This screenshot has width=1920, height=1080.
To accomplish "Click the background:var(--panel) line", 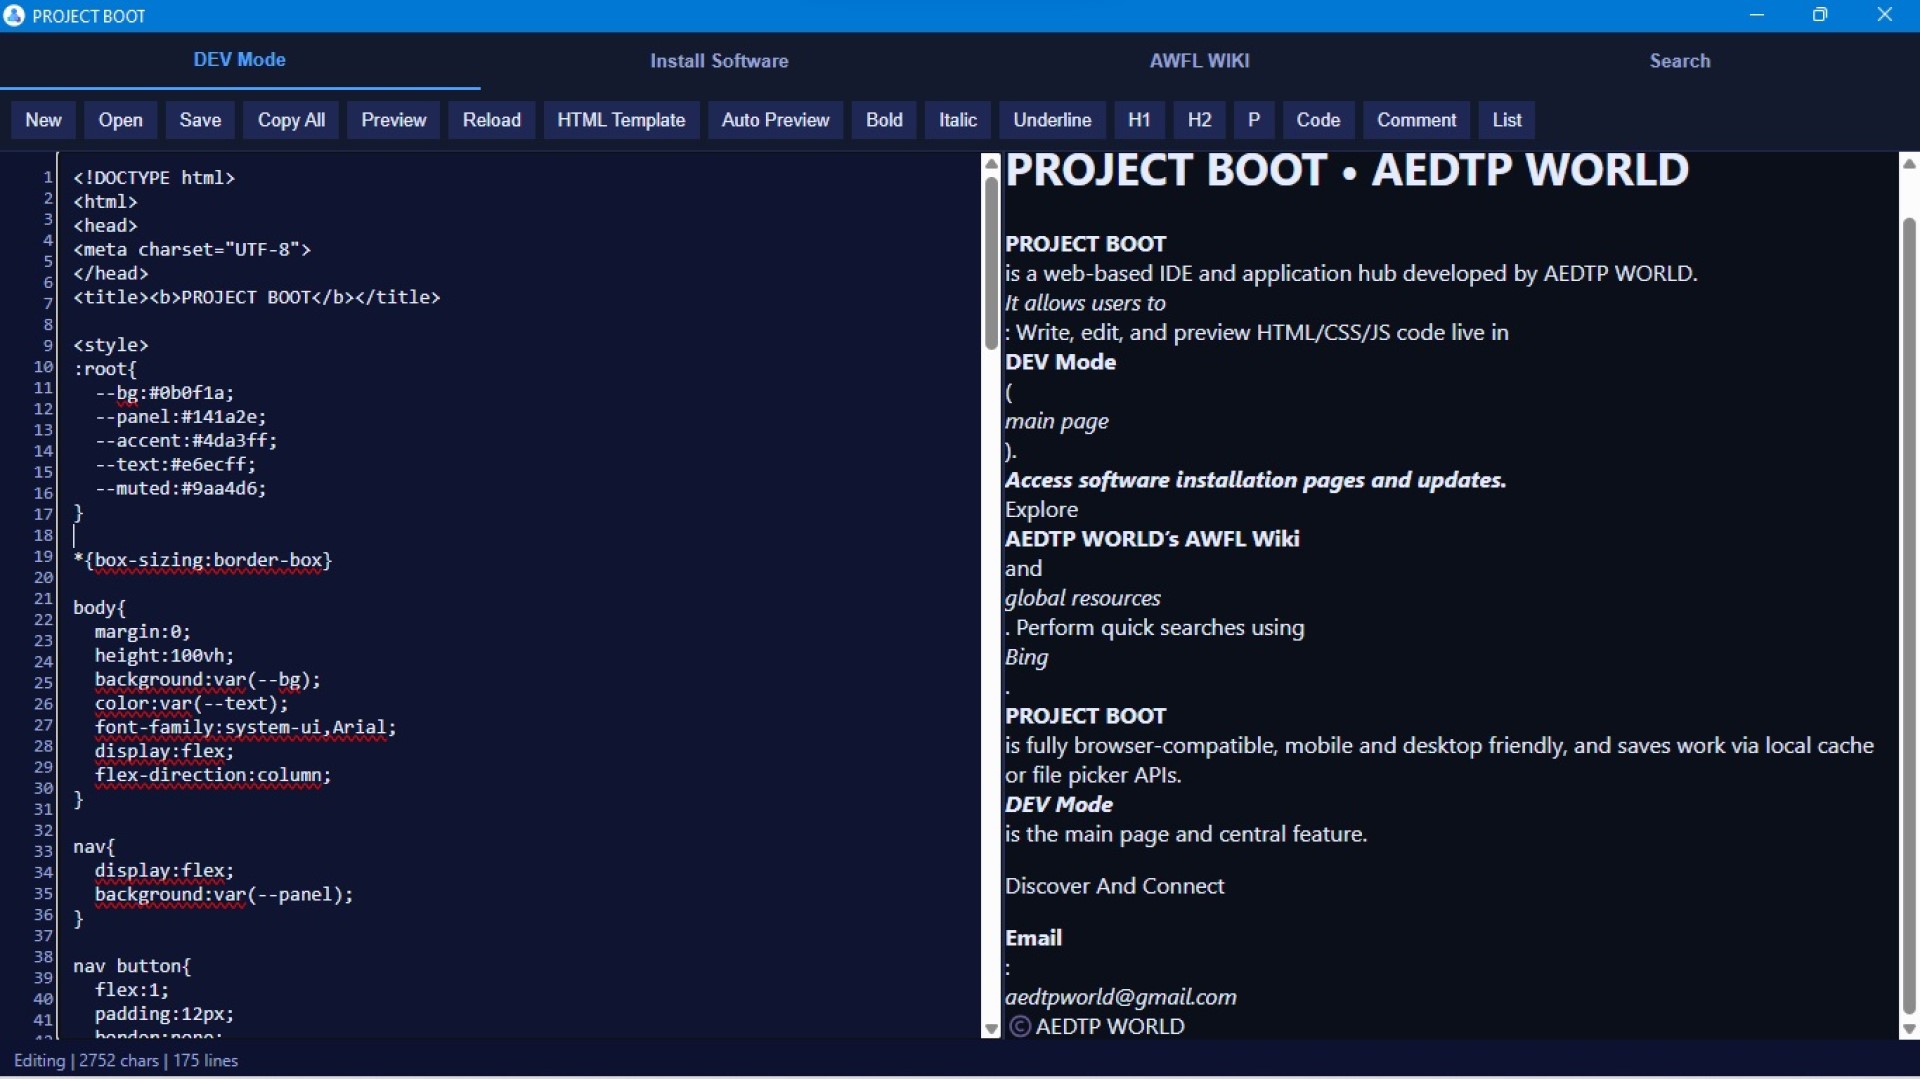I will [224, 895].
